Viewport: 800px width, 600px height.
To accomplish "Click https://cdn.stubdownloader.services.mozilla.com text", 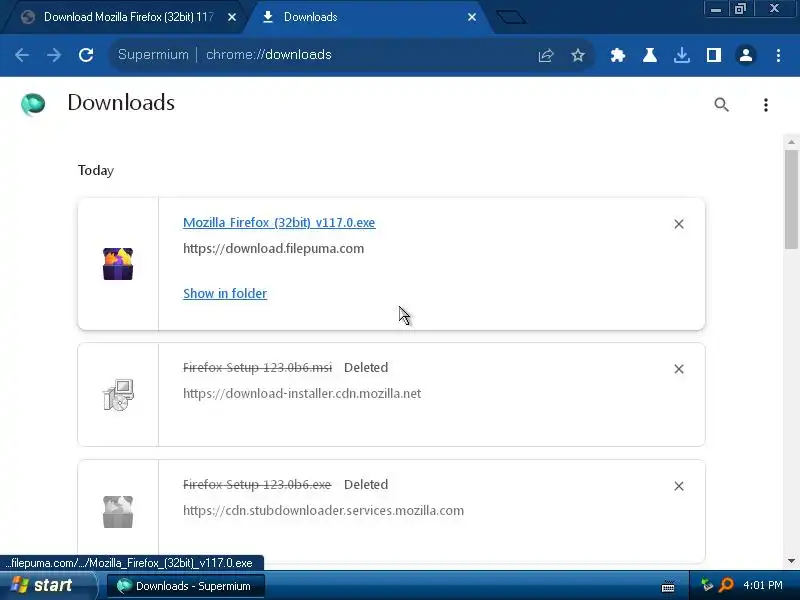I will pyautogui.click(x=323, y=510).
